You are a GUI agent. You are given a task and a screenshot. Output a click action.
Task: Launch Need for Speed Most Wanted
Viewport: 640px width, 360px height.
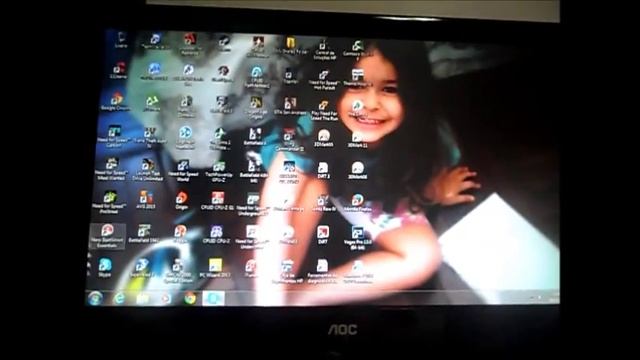point(111,169)
